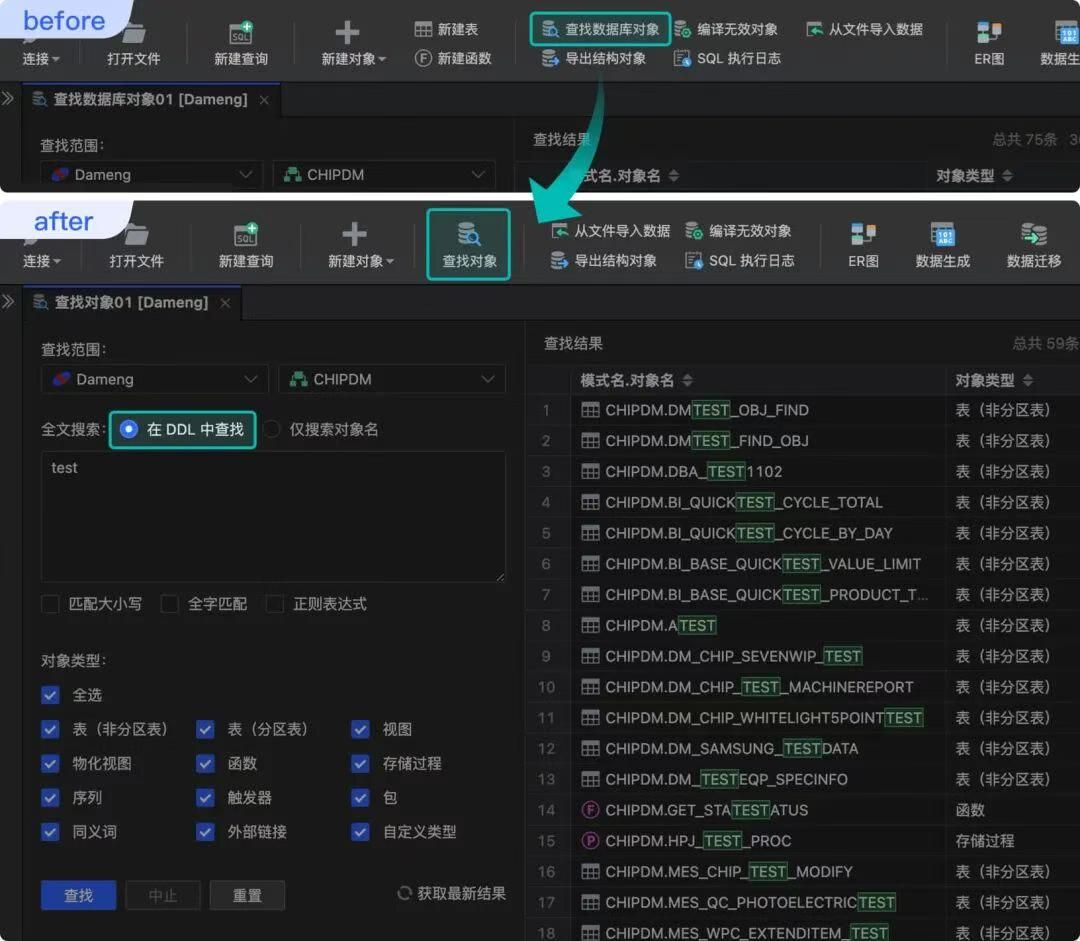The image size is (1080, 941).
Task: Open Dameng dropdown in after panel
Action: [154, 380]
